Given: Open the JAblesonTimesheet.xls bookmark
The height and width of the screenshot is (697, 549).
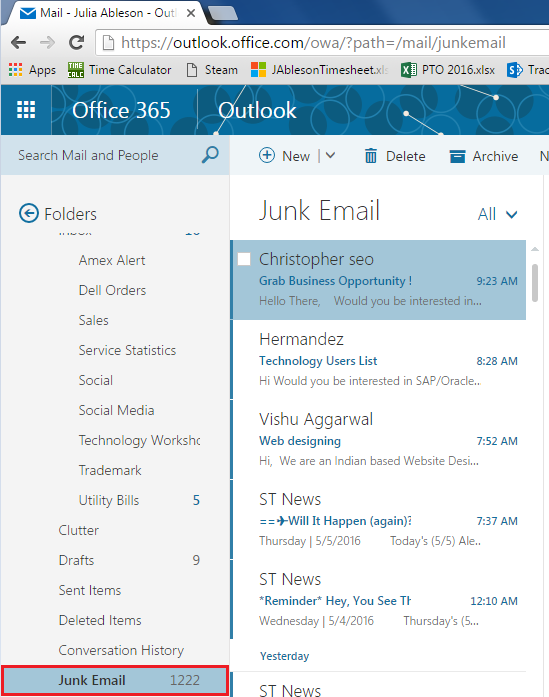Looking at the screenshot, I should click(319, 70).
